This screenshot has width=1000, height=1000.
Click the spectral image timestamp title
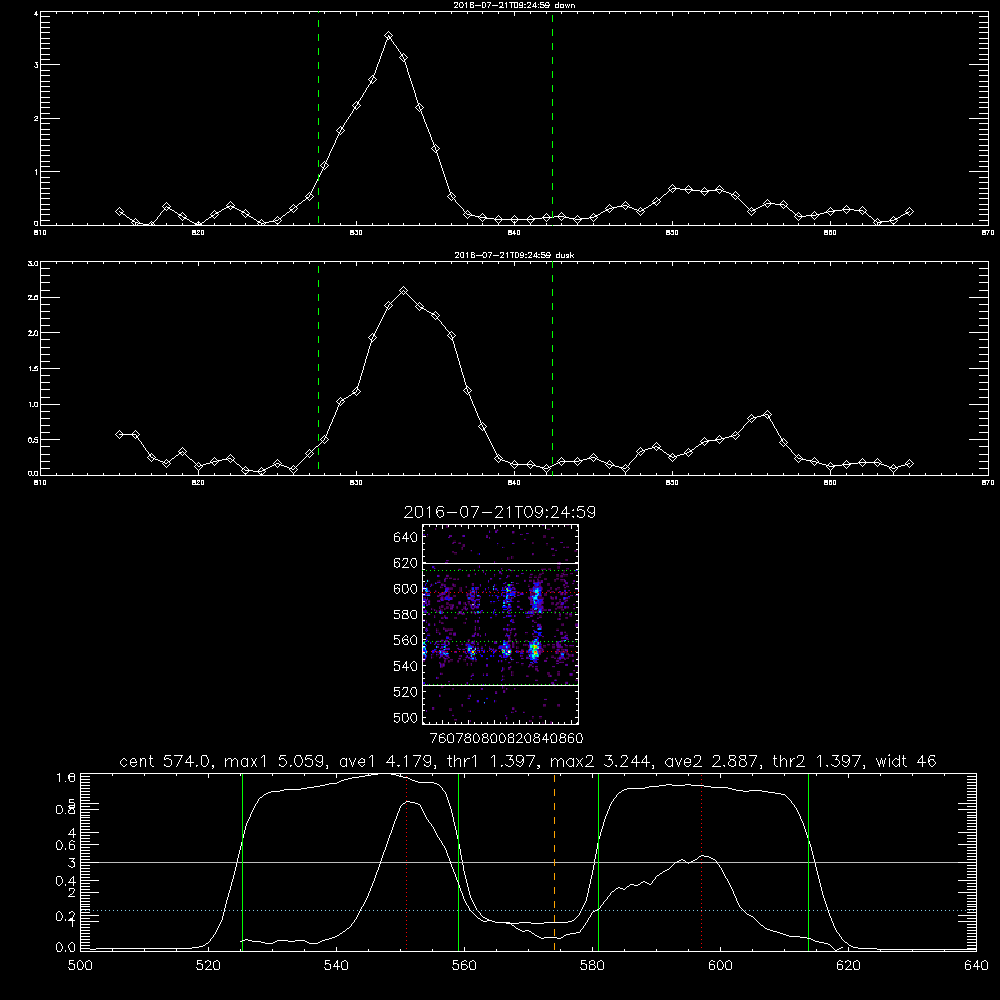tap(500, 512)
